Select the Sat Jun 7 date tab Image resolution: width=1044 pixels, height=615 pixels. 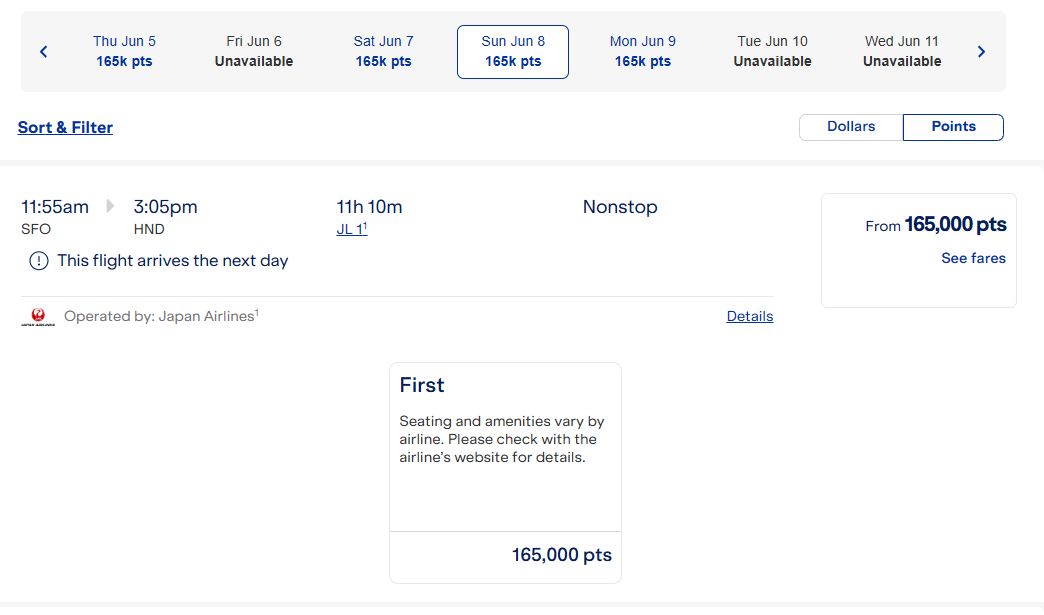coord(383,52)
